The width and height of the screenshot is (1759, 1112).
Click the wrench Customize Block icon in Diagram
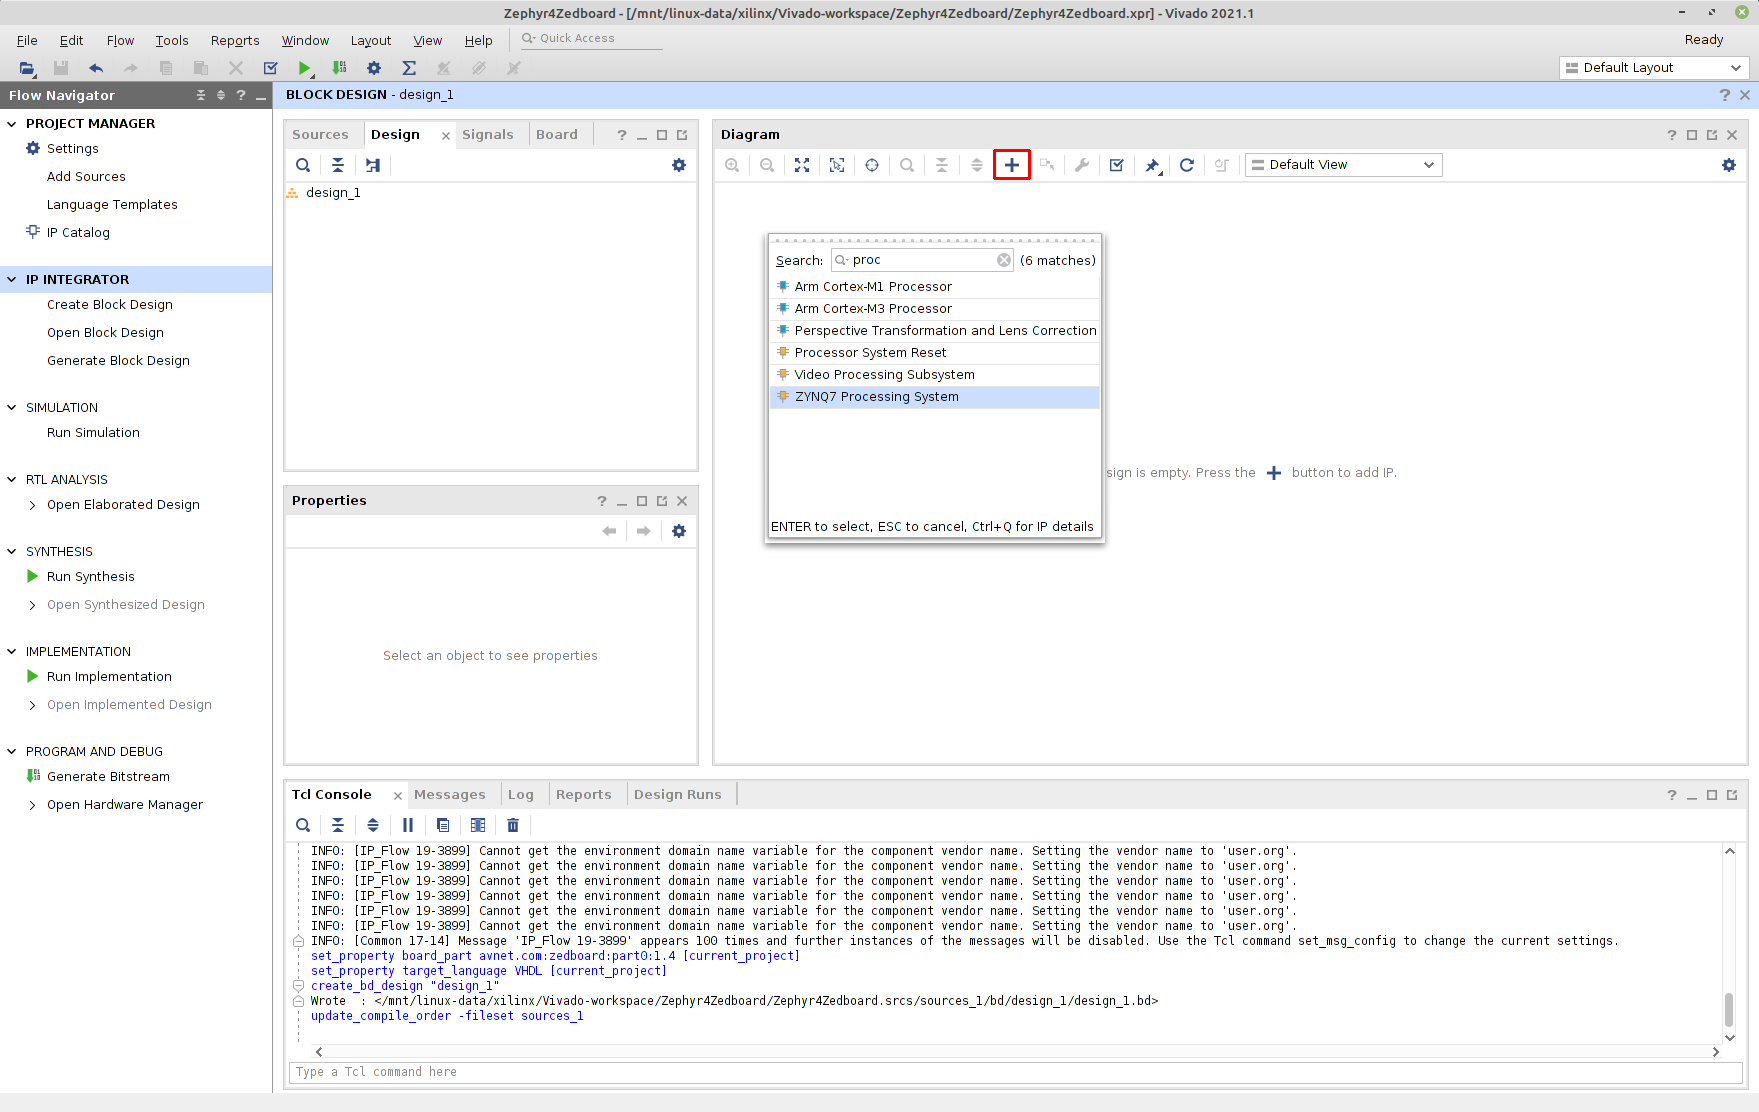point(1081,165)
